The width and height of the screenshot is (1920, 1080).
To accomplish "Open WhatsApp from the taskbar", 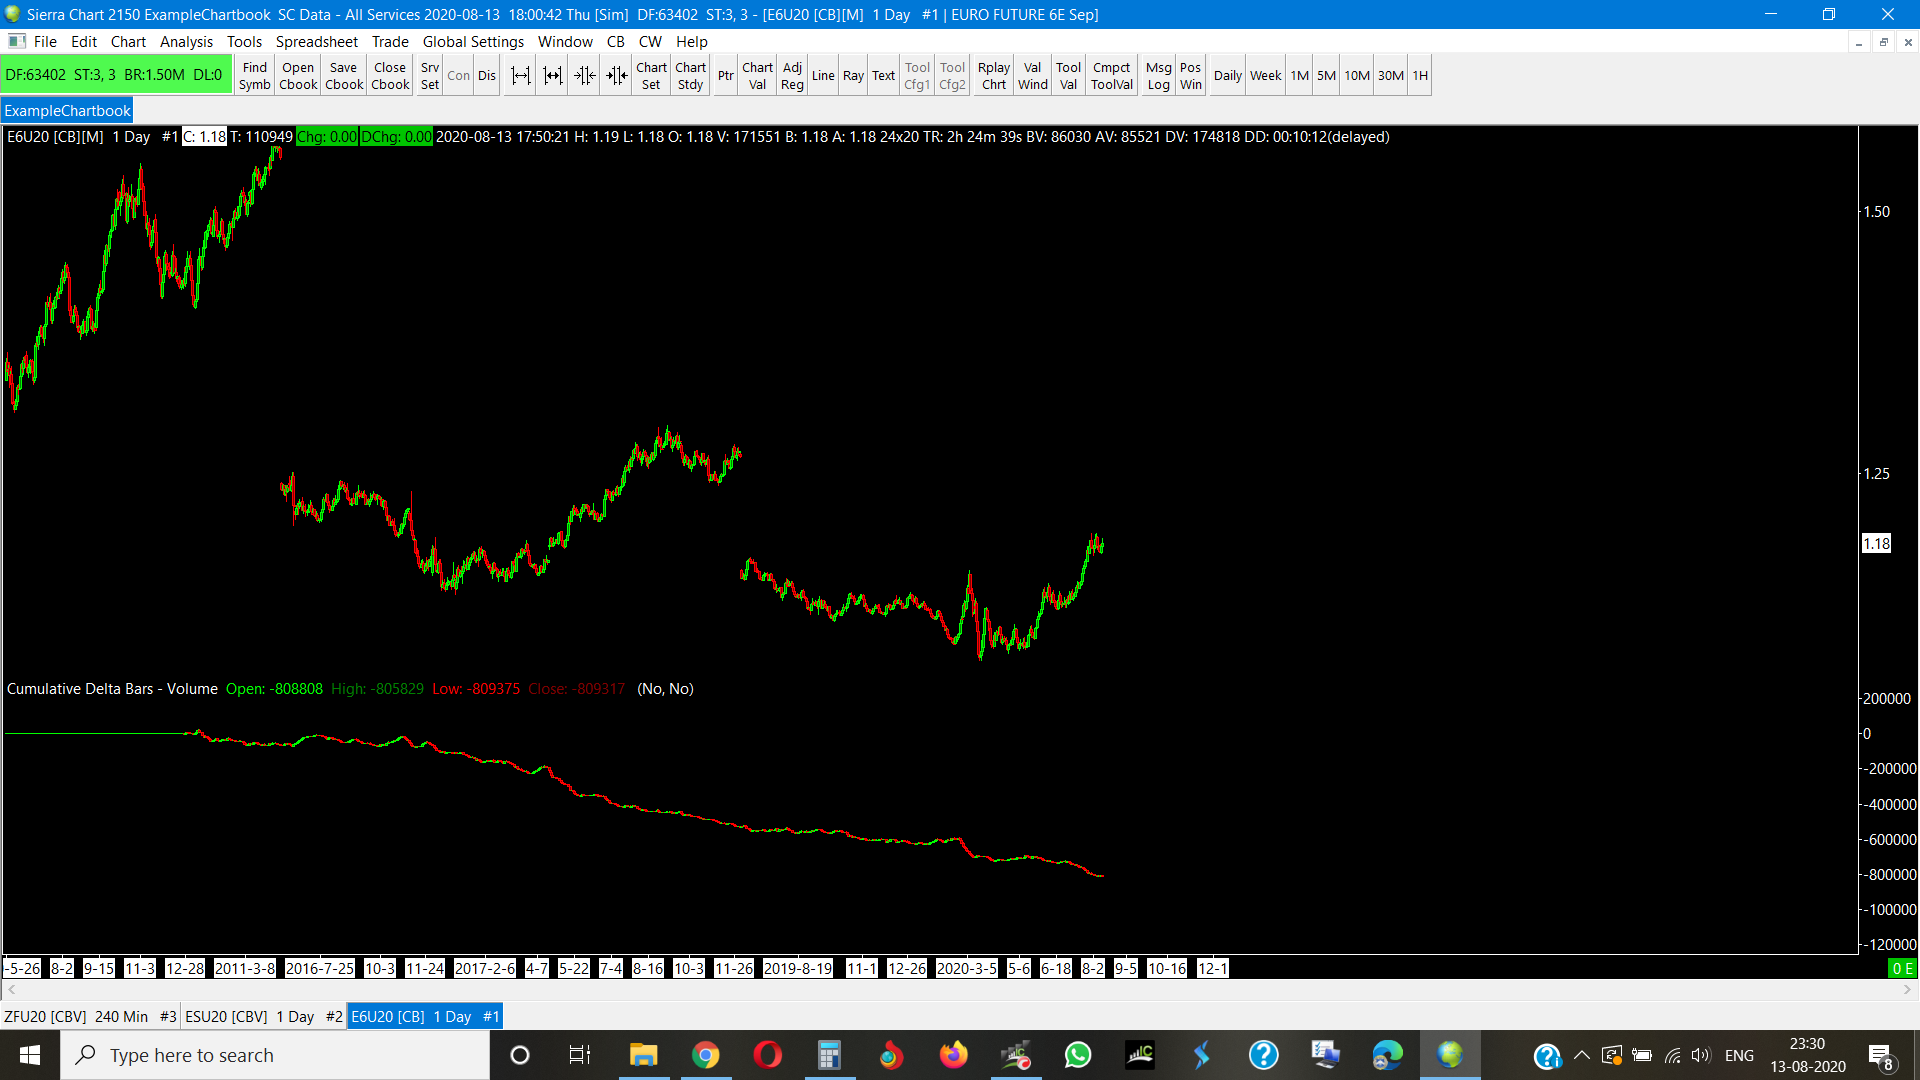I will [x=1078, y=1055].
